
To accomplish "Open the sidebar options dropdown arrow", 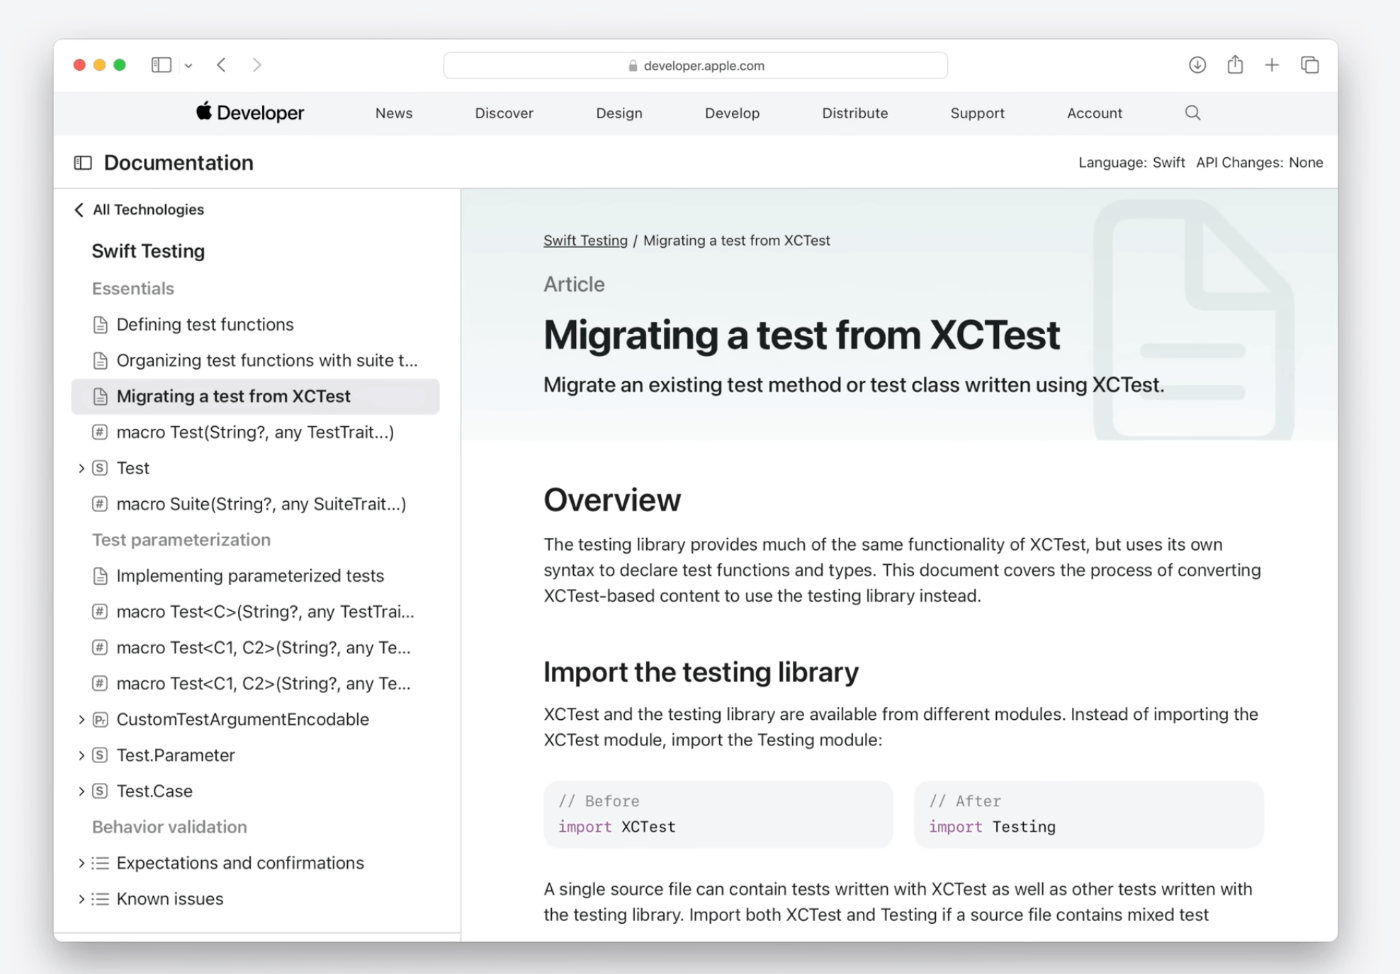I will (x=188, y=66).
